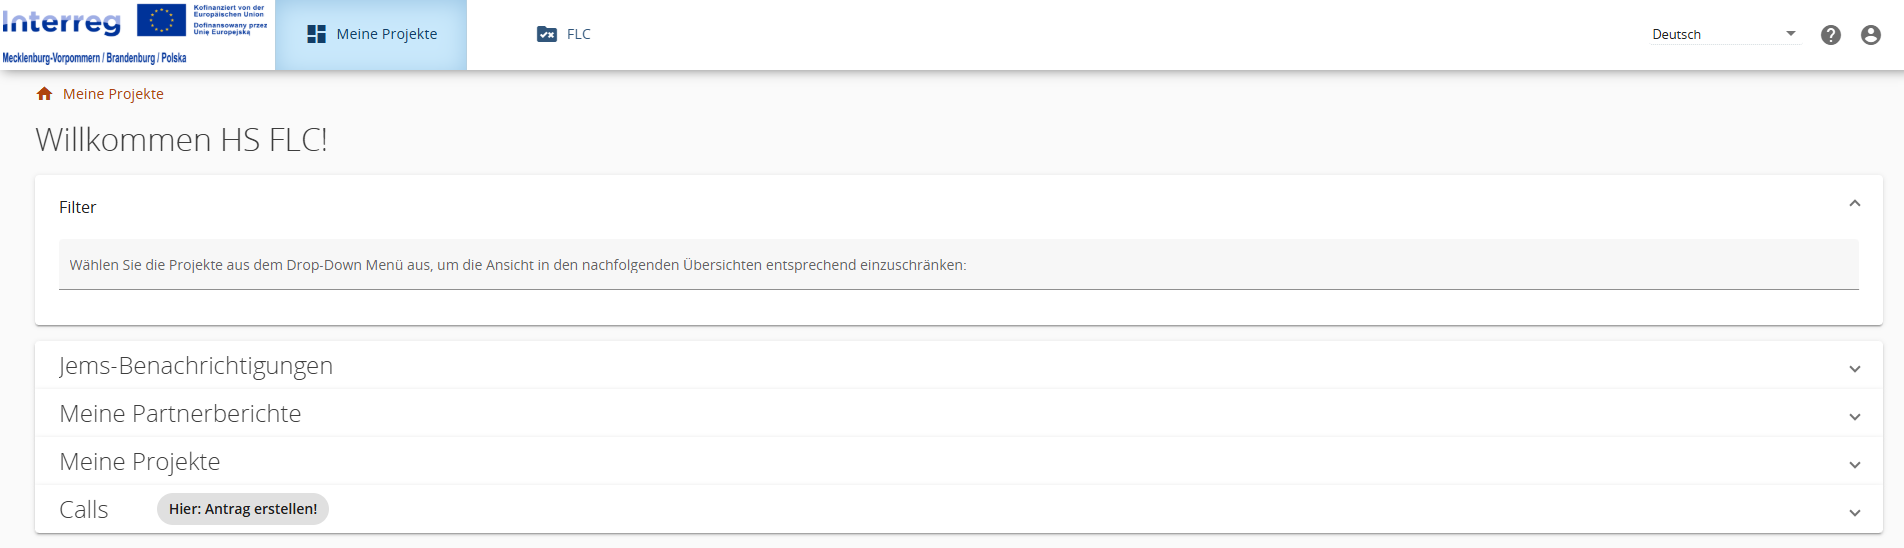Viewport: 1904px width, 548px height.
Task: Expand the Jems-Benachrichtigungen section
Action: pos(1854,368)
